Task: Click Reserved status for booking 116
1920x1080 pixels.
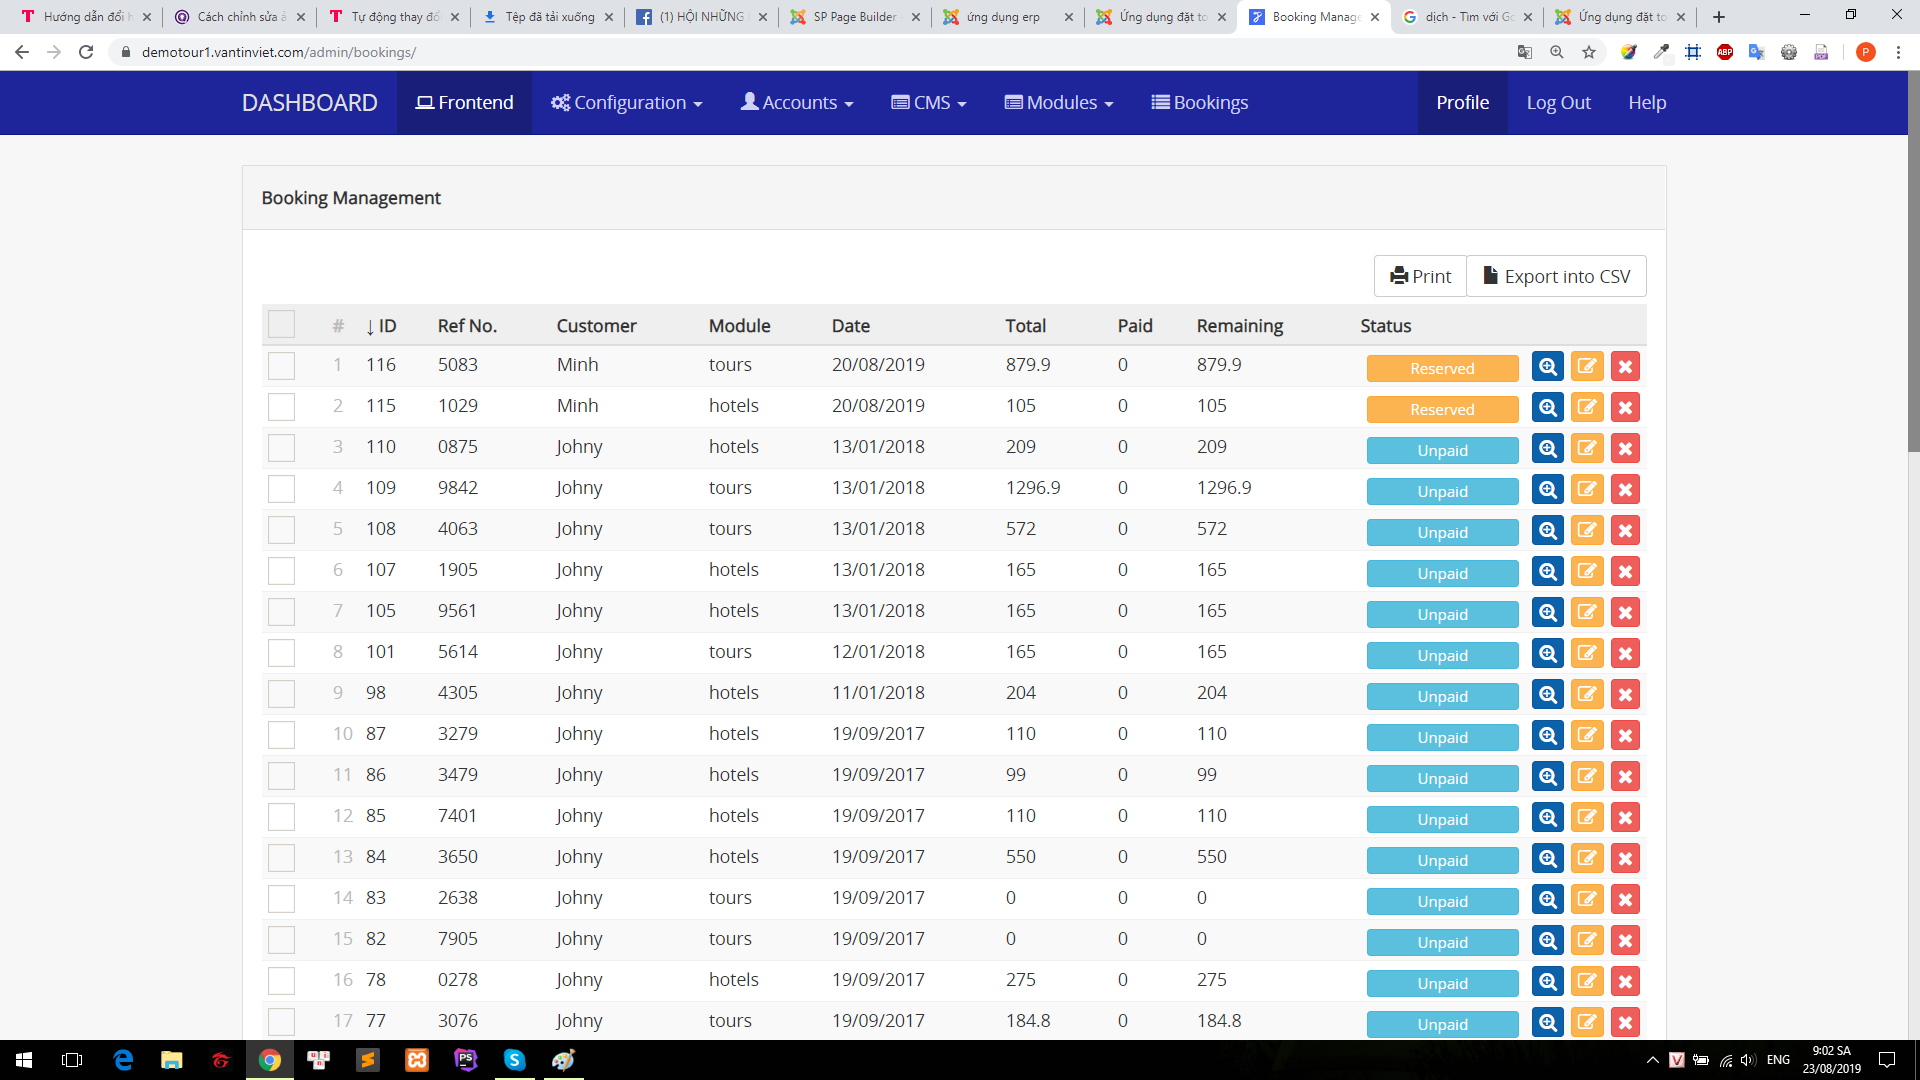Action: [x=1442, y=369]
